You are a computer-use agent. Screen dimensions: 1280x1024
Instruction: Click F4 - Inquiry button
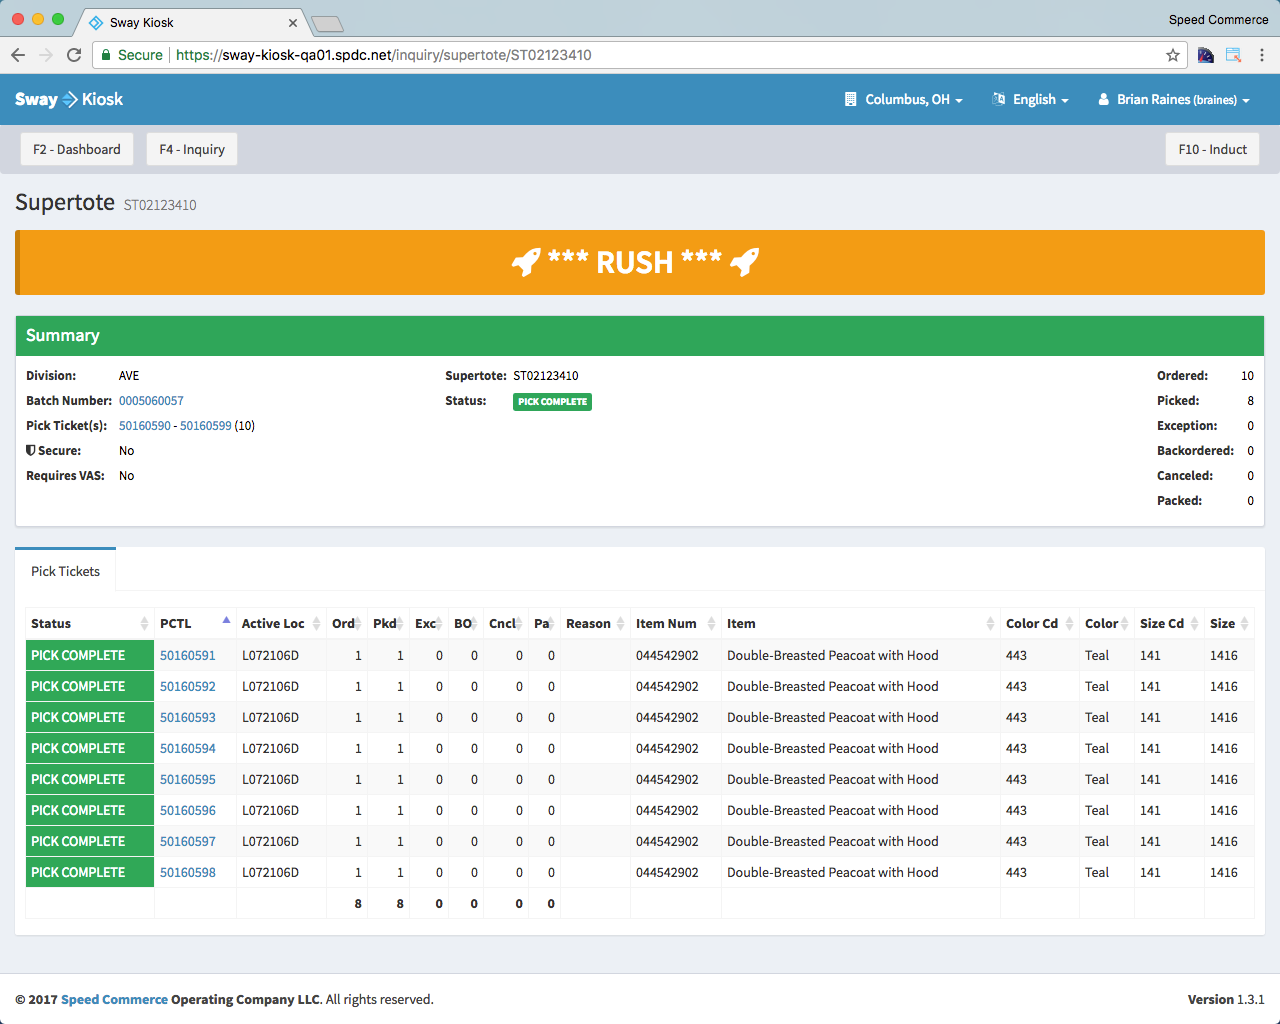tap(192, 149)
